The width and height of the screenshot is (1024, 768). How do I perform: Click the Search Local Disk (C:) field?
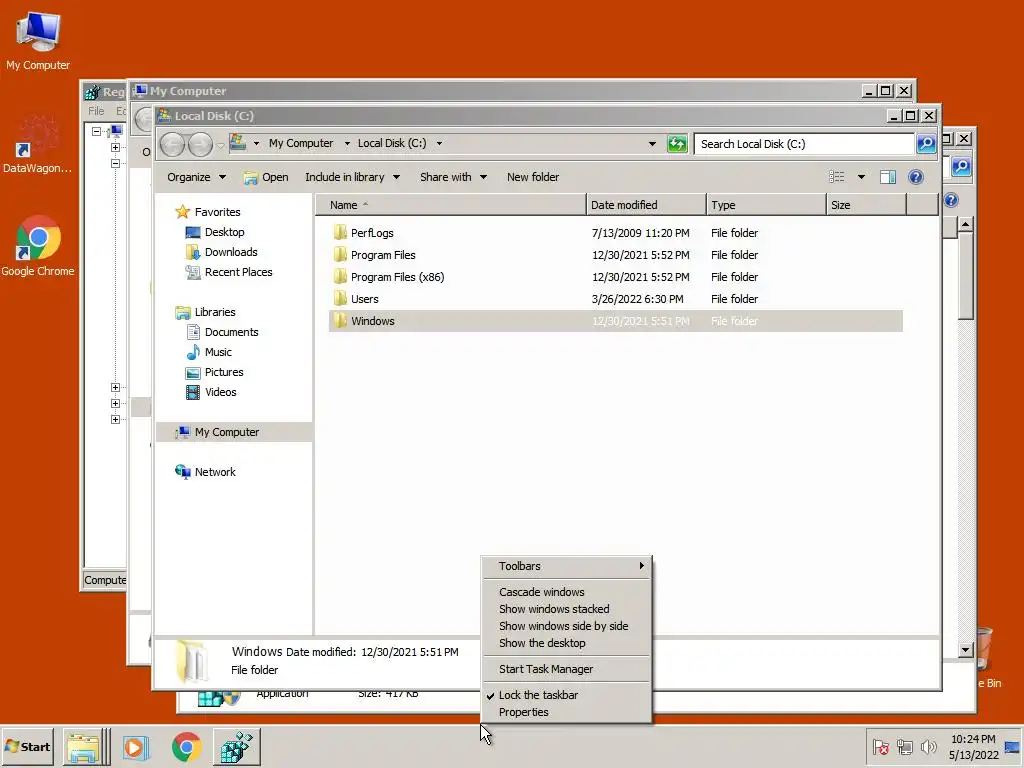tap(804, 144)
